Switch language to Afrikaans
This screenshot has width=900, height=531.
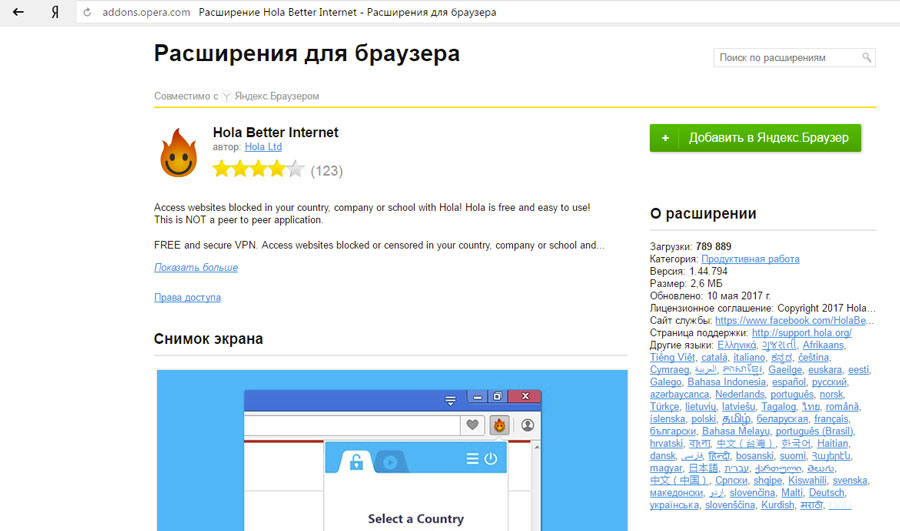[x=823, y=345]
